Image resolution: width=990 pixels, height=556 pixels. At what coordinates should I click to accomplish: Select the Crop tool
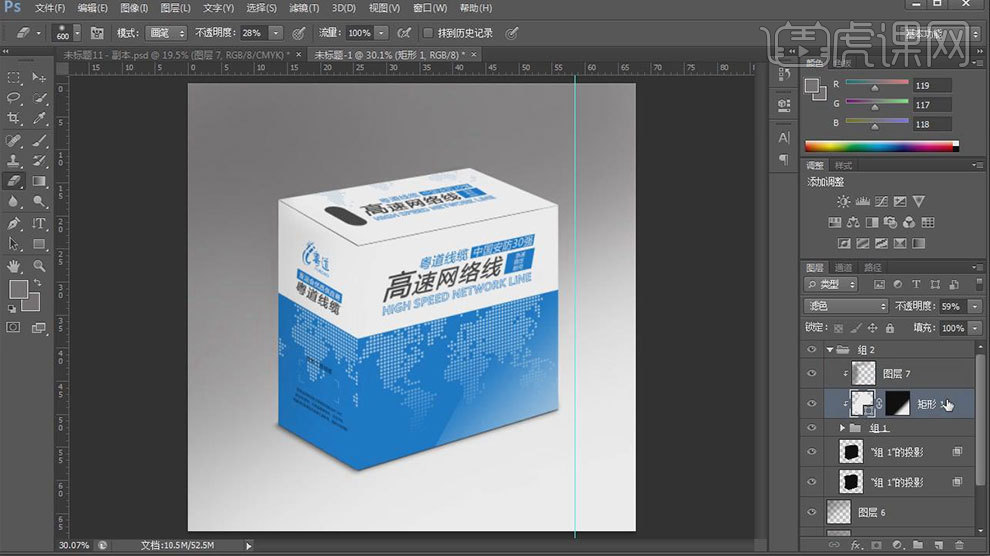coord(13,119)
